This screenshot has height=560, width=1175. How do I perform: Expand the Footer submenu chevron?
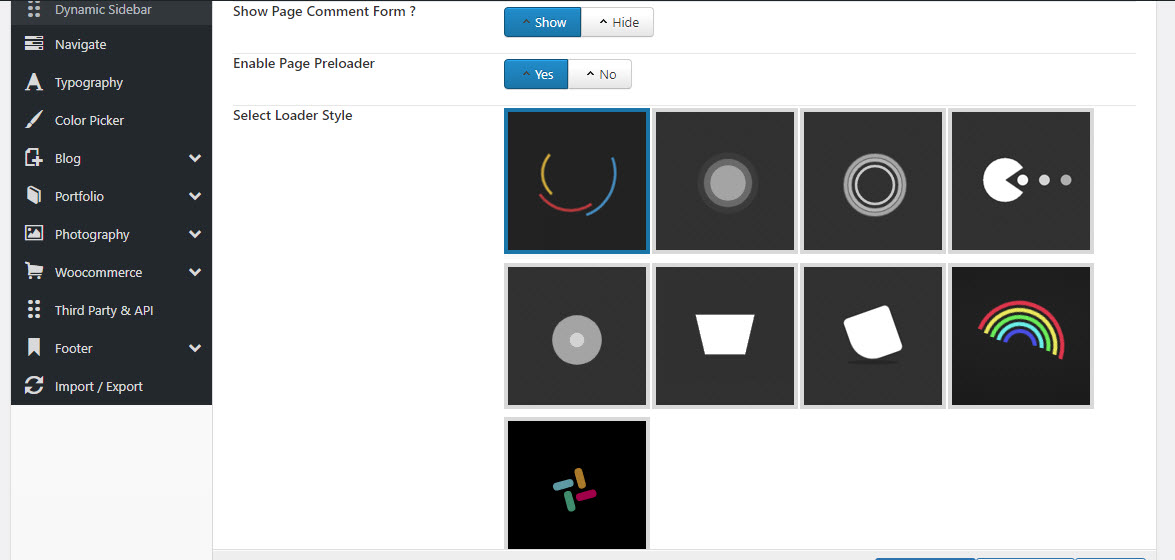(x=195, y=348)
